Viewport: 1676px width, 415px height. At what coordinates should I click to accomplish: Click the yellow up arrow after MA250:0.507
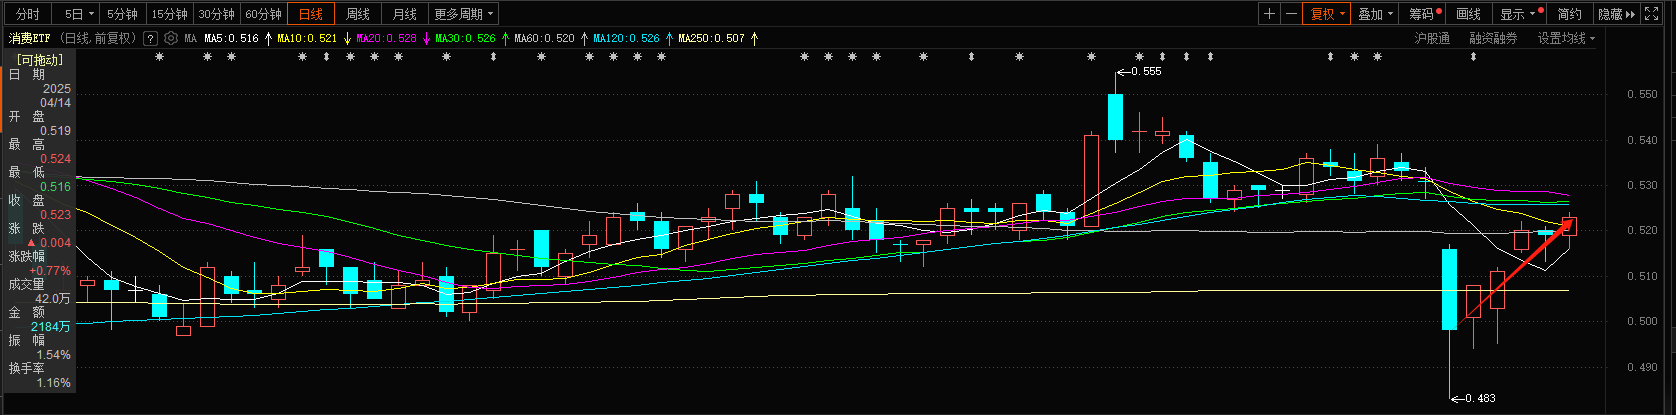(754, 39)
